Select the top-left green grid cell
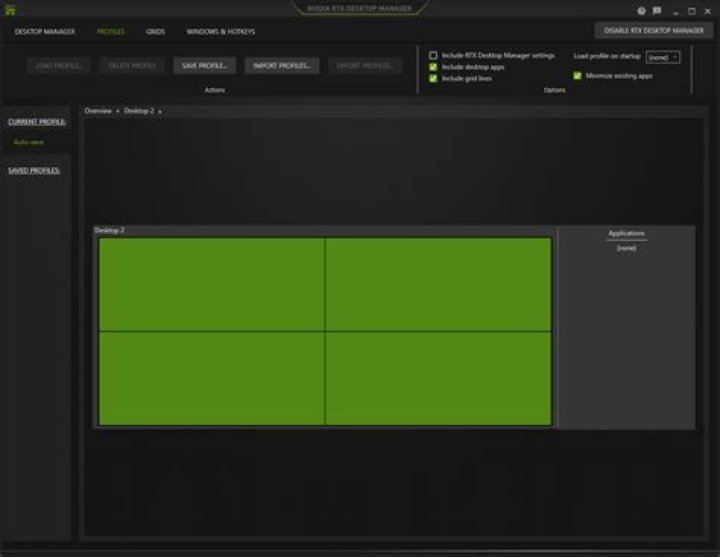 click(x=212, y=284)
